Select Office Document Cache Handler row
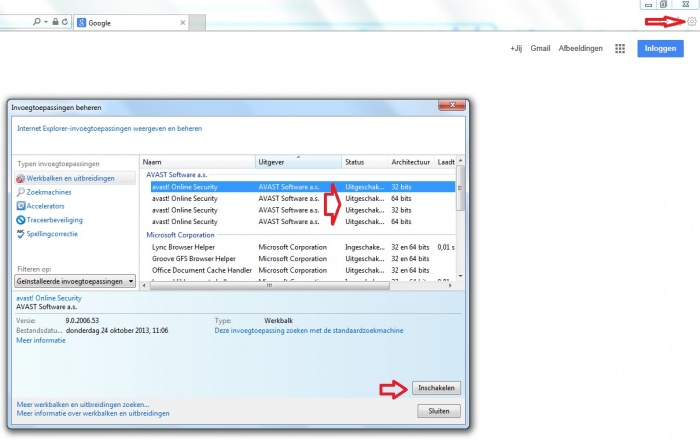Screen dimensions: 700x440 303,270
